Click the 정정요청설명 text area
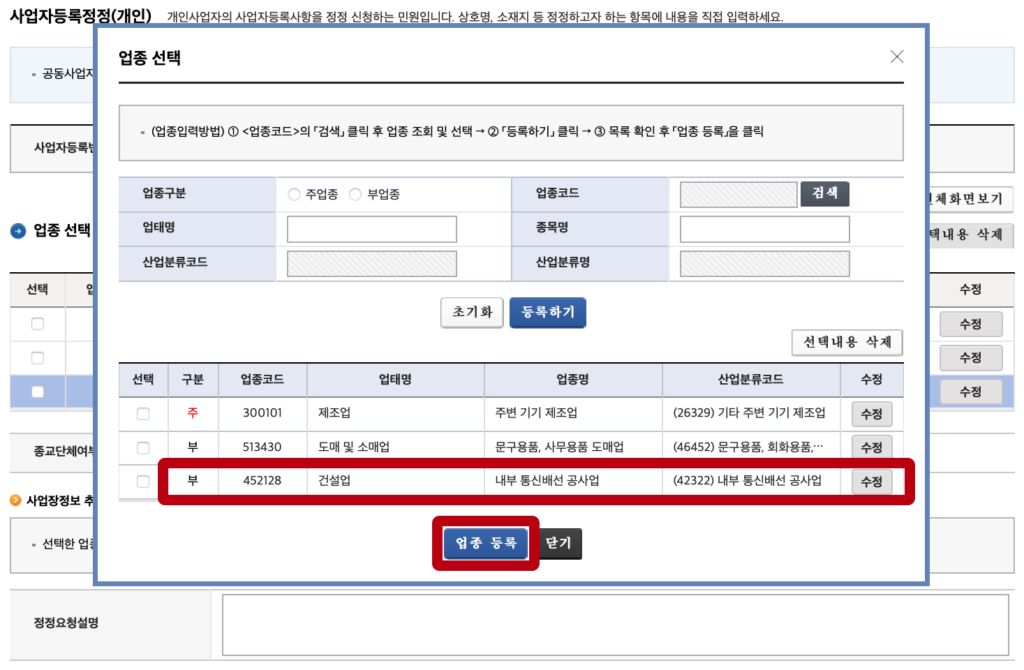The height and width of the screenshot is (670, 1024). coord(615,625)
